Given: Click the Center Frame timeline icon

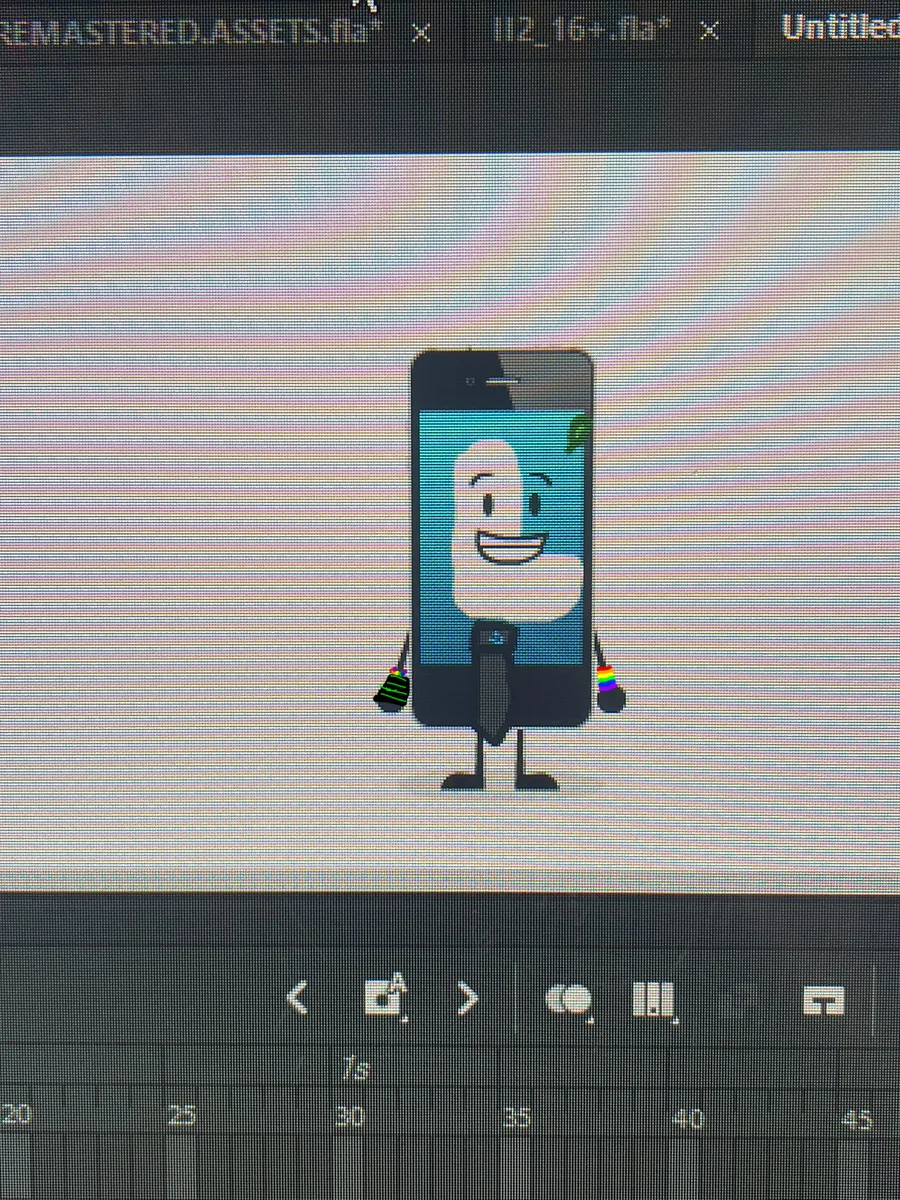Looking at the screenshot, I should click(825, 999).
